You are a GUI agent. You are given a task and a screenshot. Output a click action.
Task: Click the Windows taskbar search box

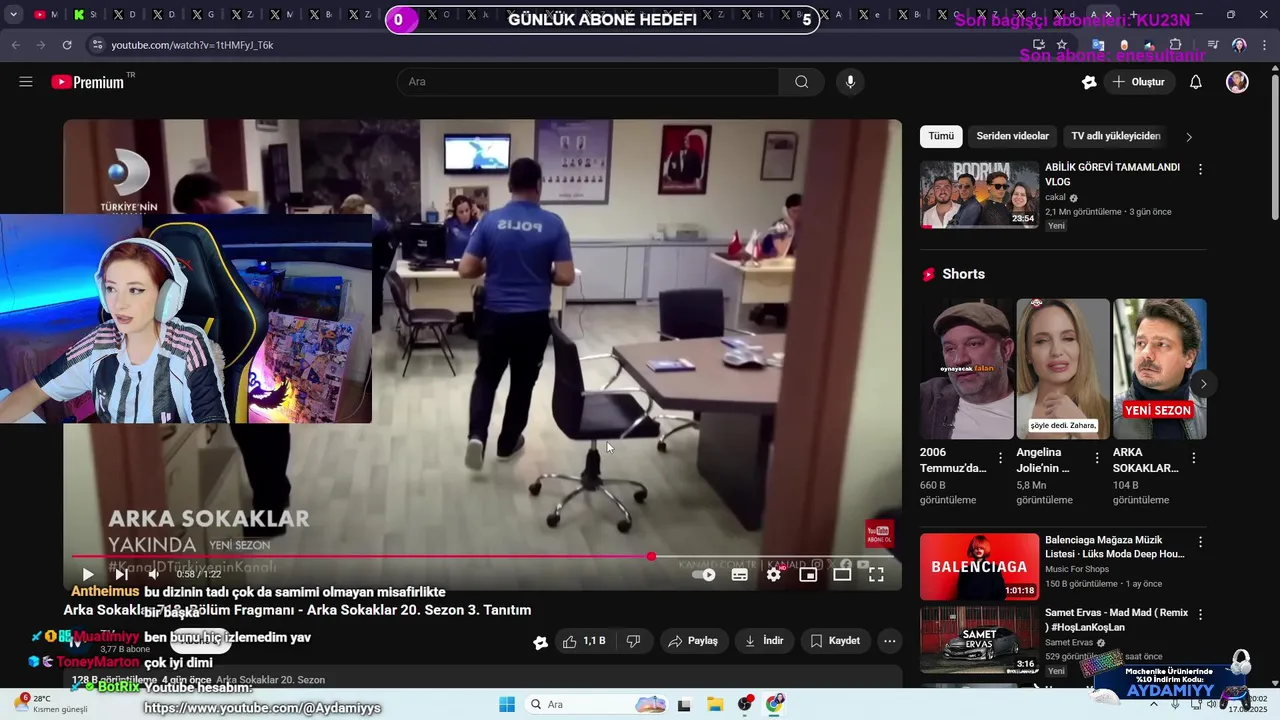click(597, 704)
